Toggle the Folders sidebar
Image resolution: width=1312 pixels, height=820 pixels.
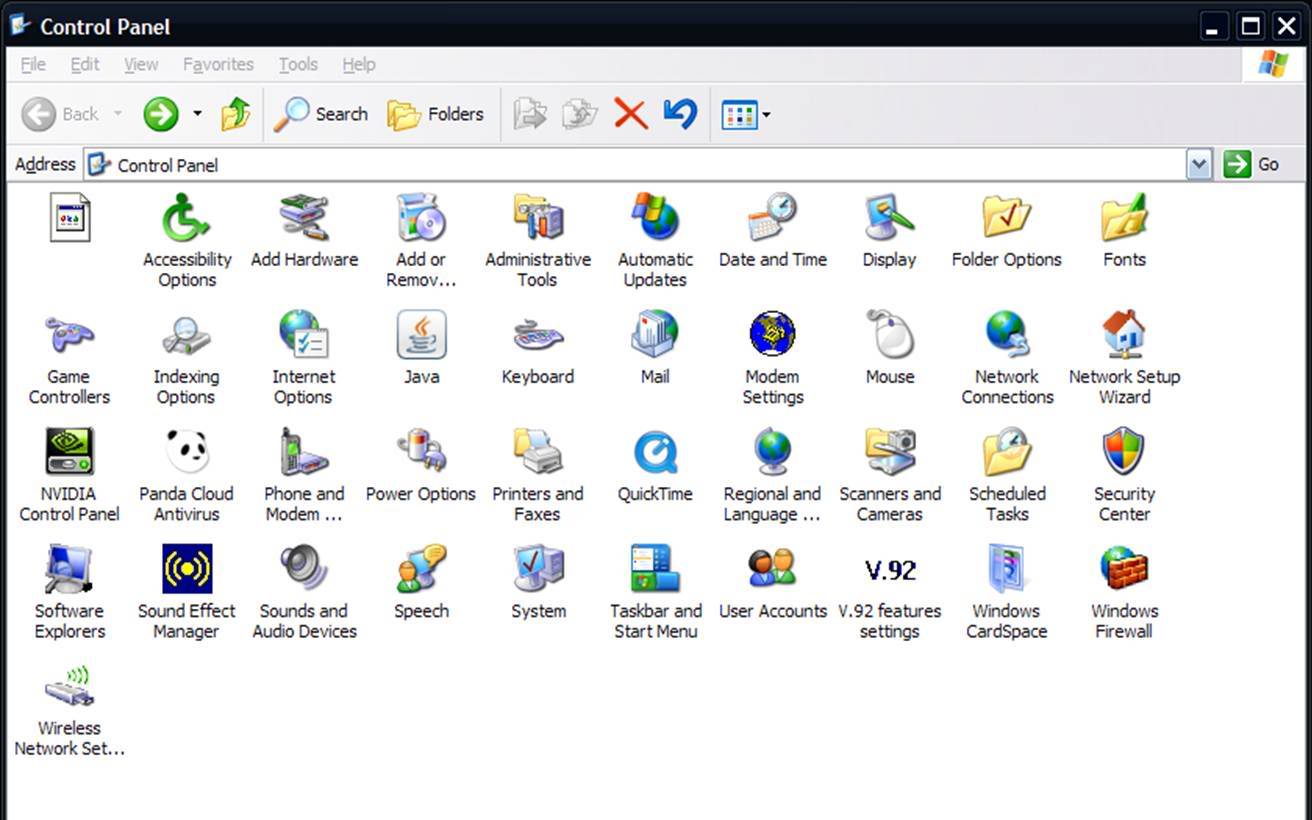tap(436, 113)
